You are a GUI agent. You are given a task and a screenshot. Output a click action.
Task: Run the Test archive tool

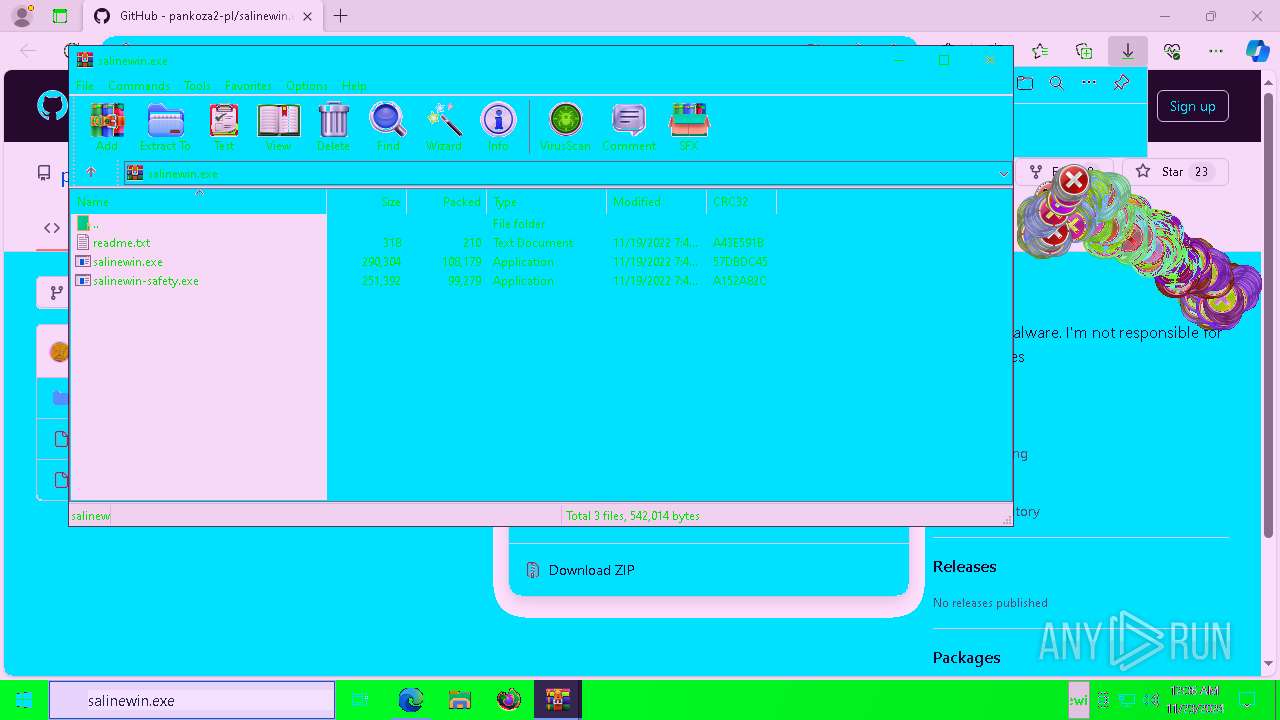224,127
